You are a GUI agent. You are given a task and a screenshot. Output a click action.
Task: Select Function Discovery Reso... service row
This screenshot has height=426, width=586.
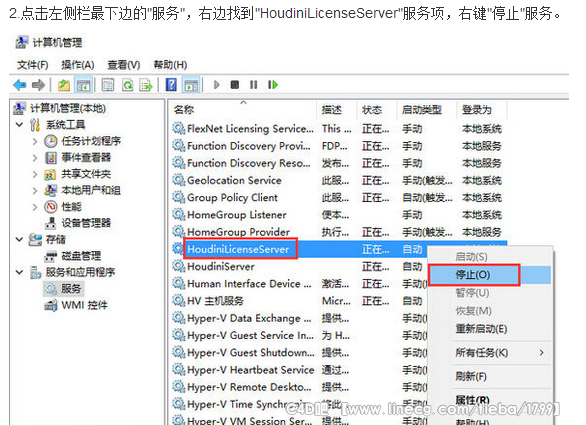[x=338, y=163]
